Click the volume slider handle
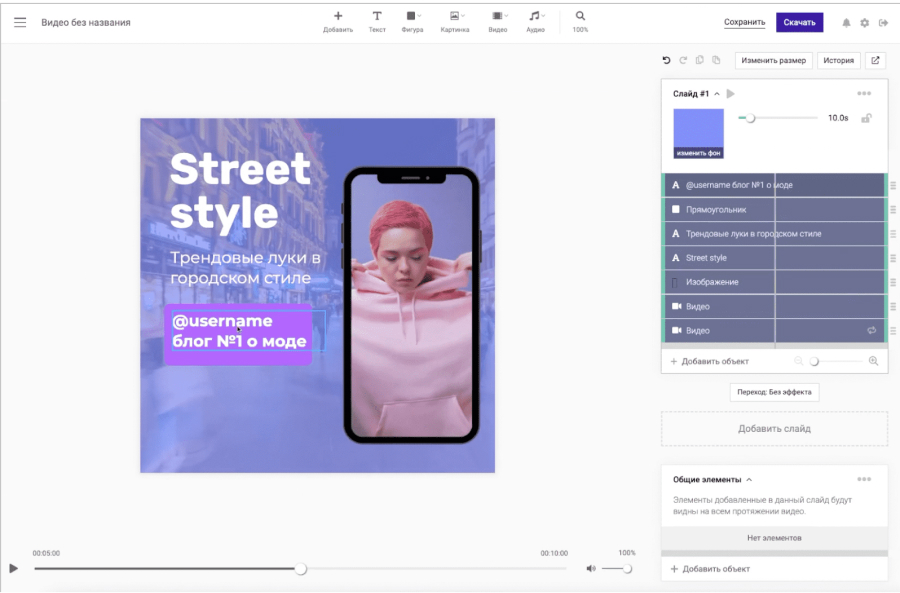 (x=627, y=568)
